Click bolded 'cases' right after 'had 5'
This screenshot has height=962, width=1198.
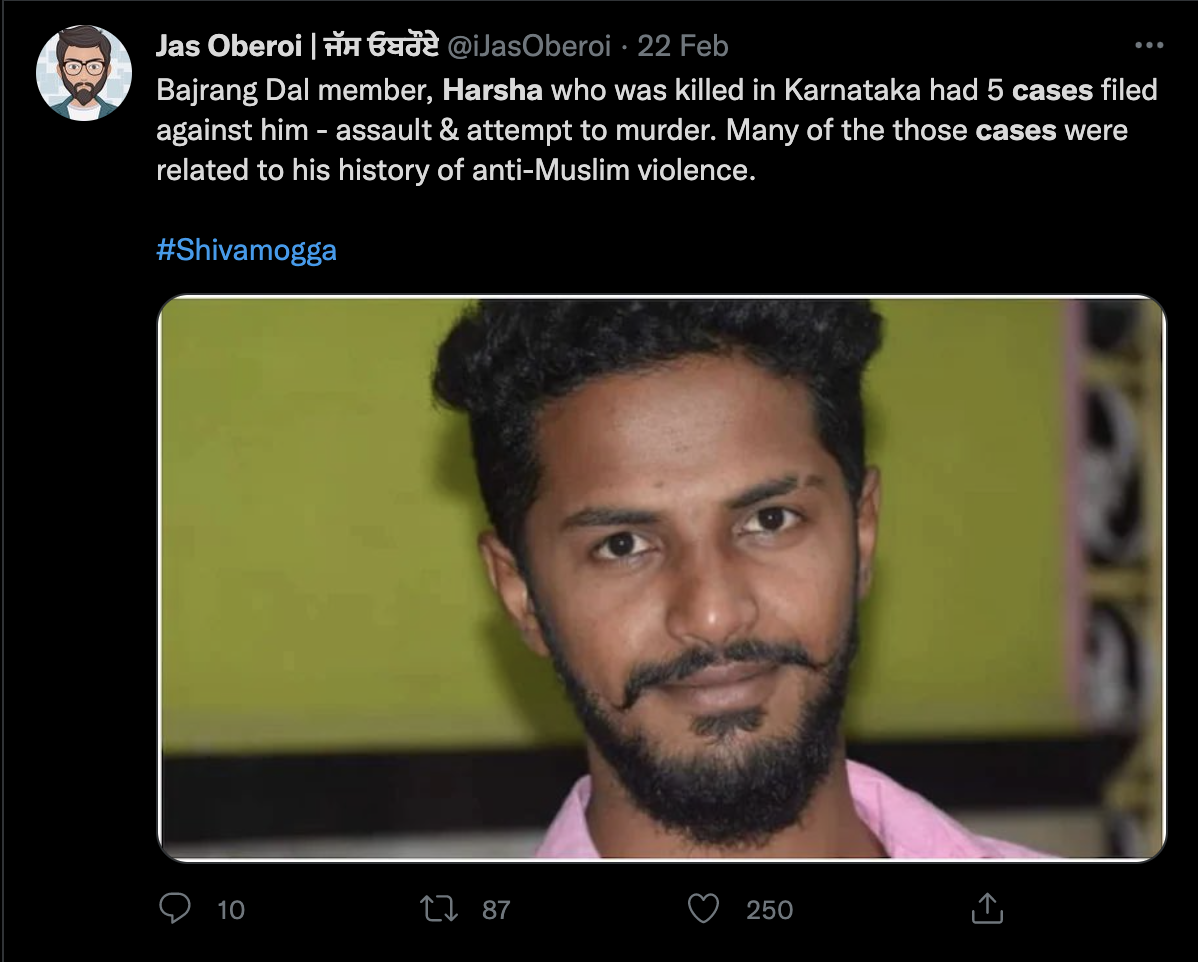tap(1052, 90)
